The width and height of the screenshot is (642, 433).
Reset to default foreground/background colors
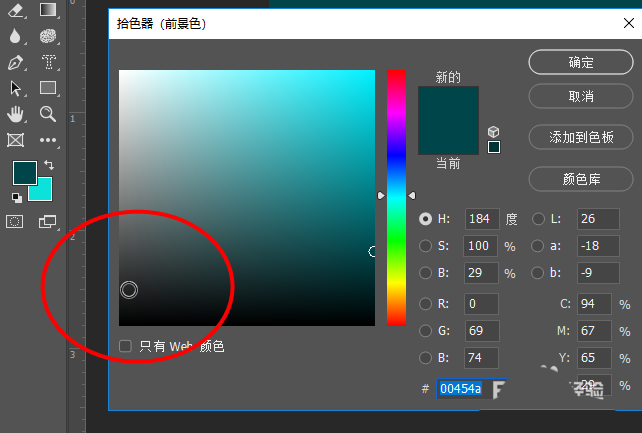17,198
